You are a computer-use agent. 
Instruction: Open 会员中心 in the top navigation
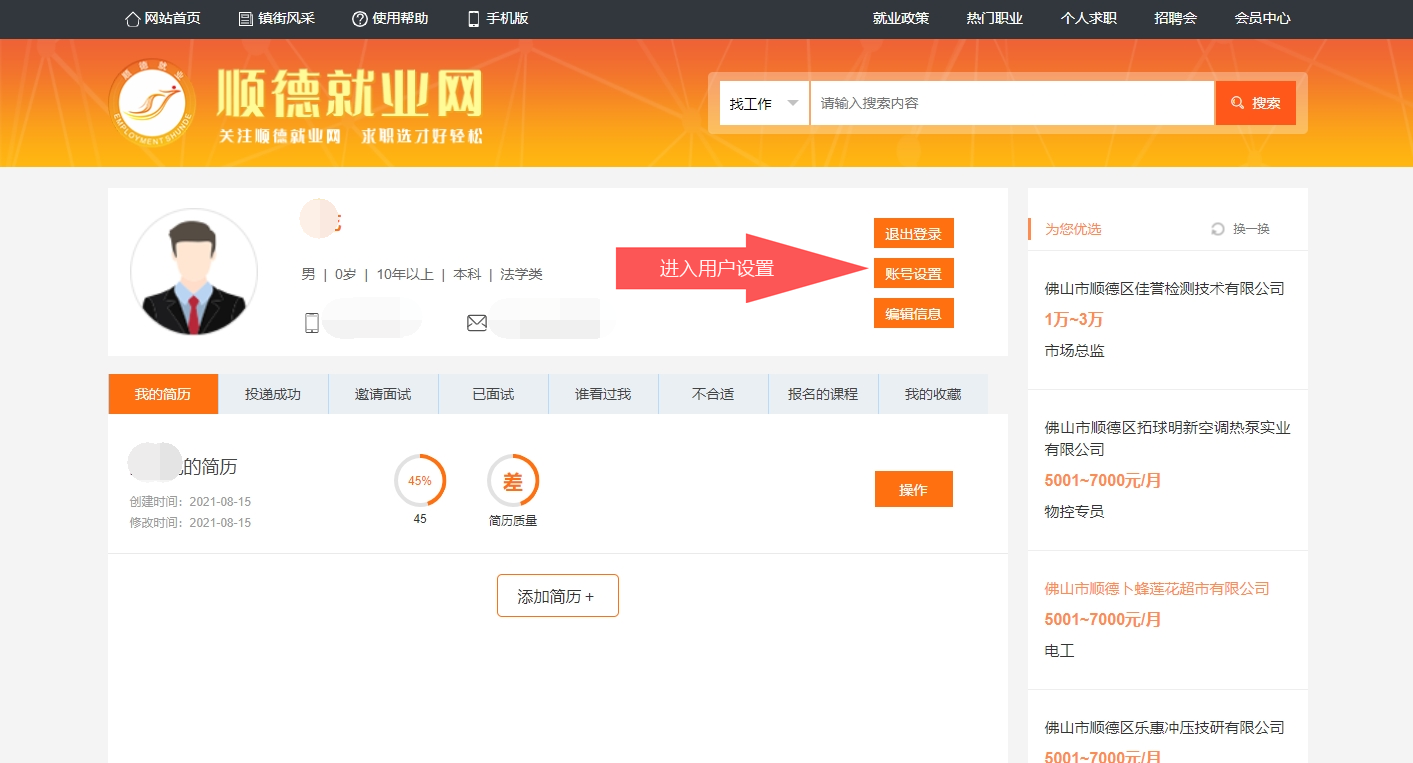(x=1262, y=19)
